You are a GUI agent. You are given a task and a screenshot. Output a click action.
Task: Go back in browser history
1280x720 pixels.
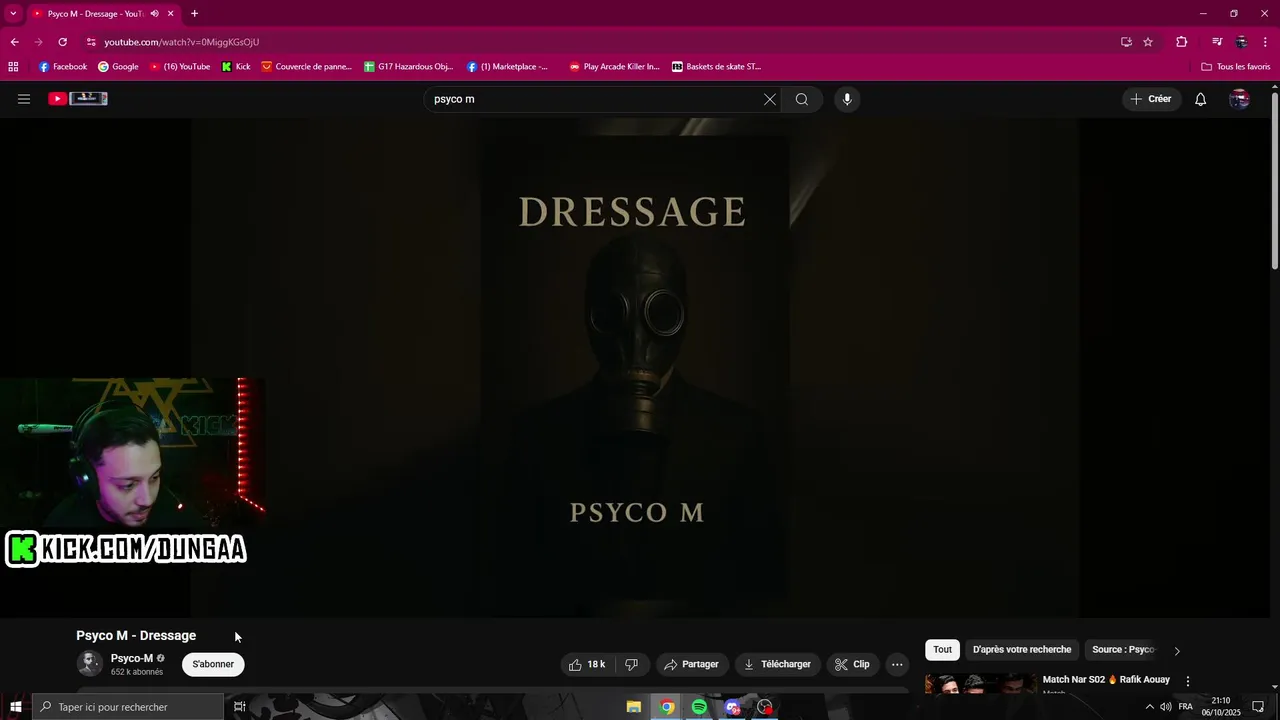(14, 42)
